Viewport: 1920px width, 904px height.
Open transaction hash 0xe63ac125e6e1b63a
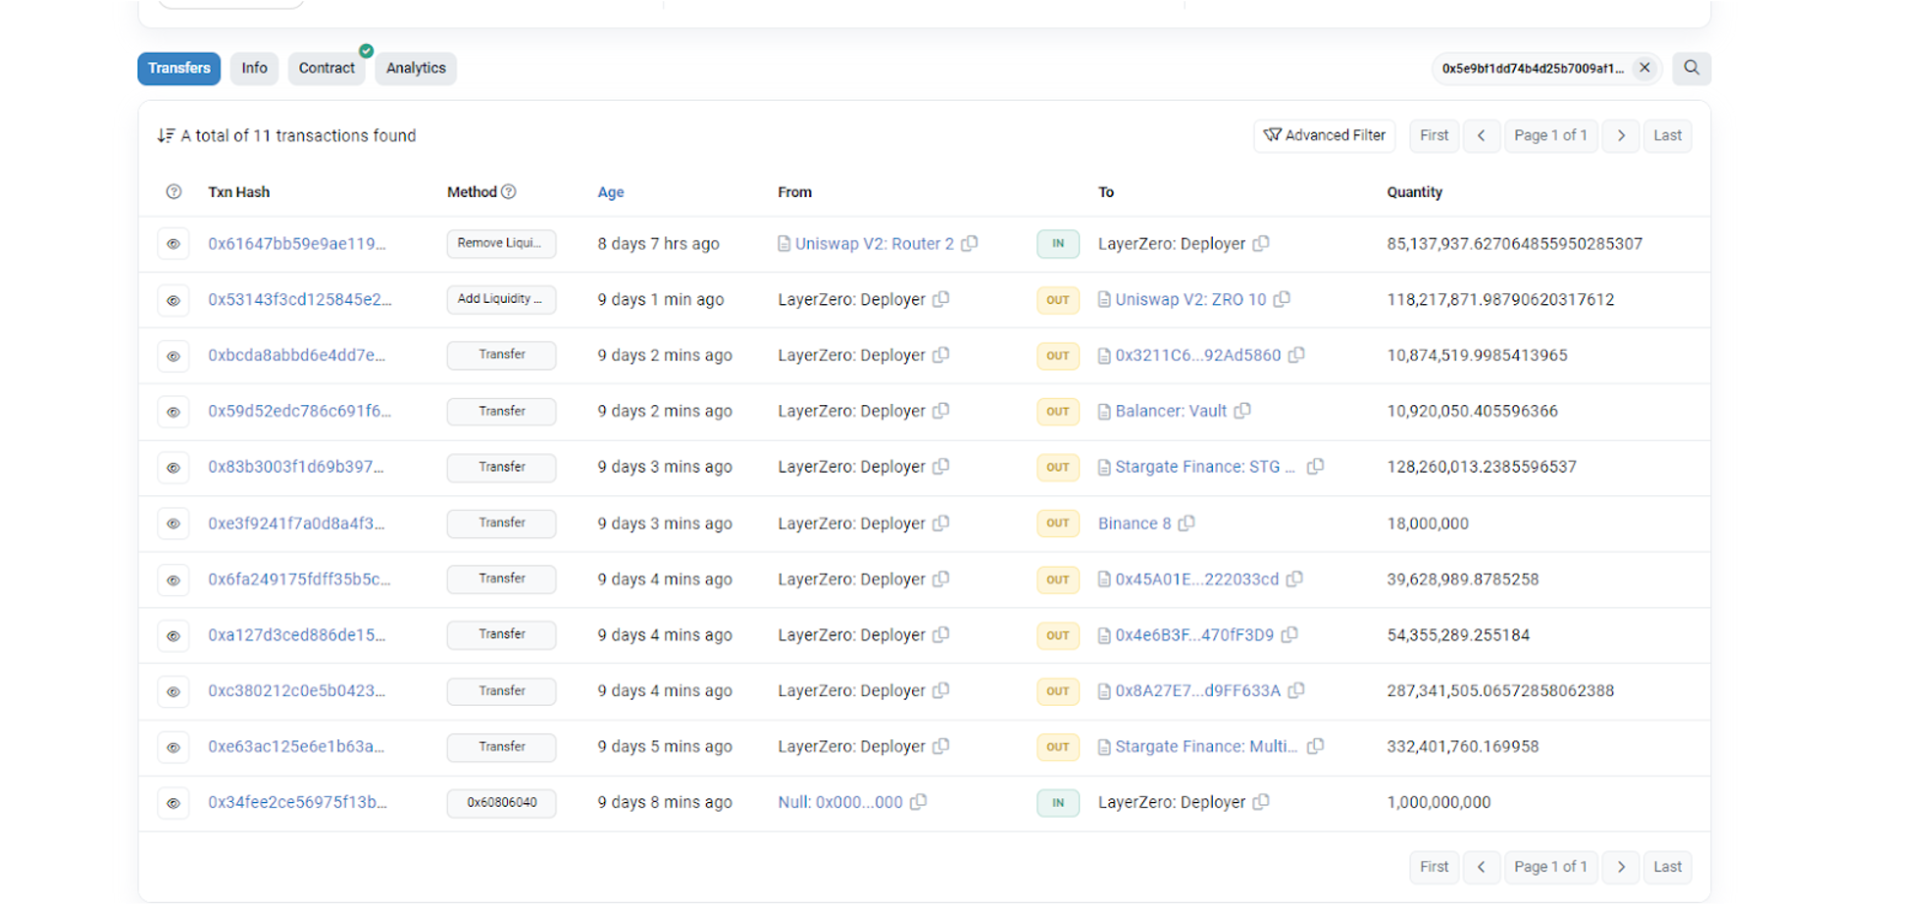click(296, 746)
